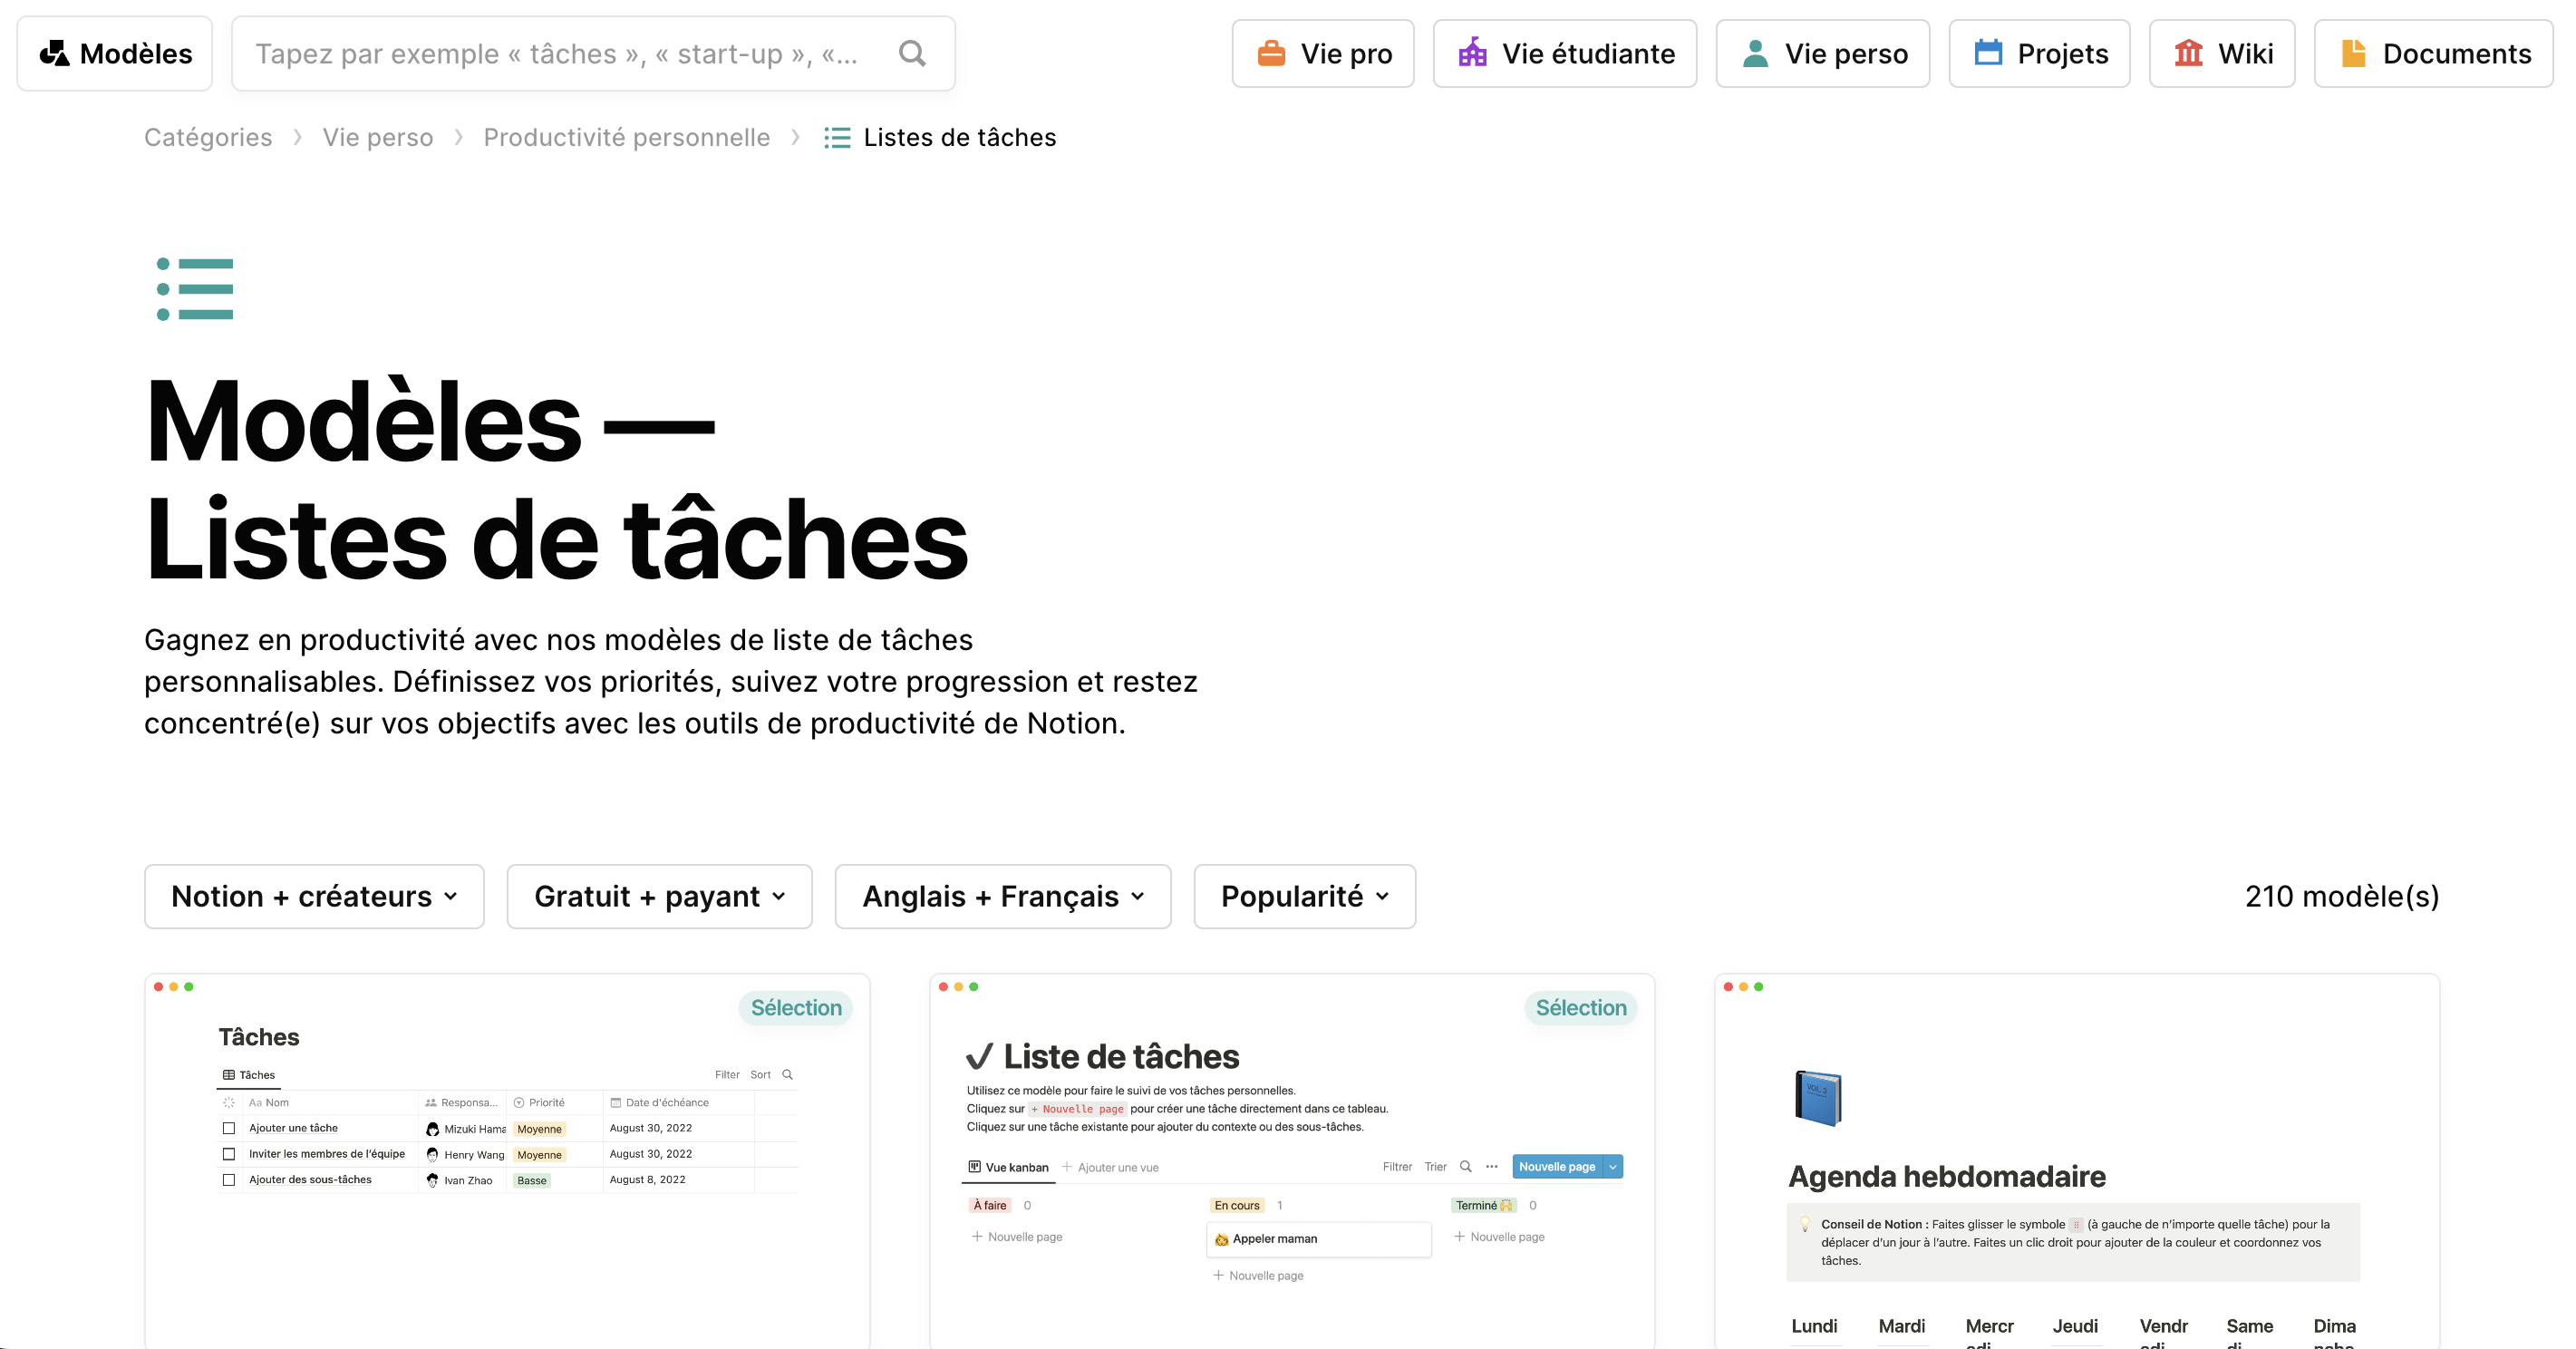Click the 'Listes de tâches' breadcrumb text
This screenshot has height=1349, width=2576.
click(x=960, y=137)
